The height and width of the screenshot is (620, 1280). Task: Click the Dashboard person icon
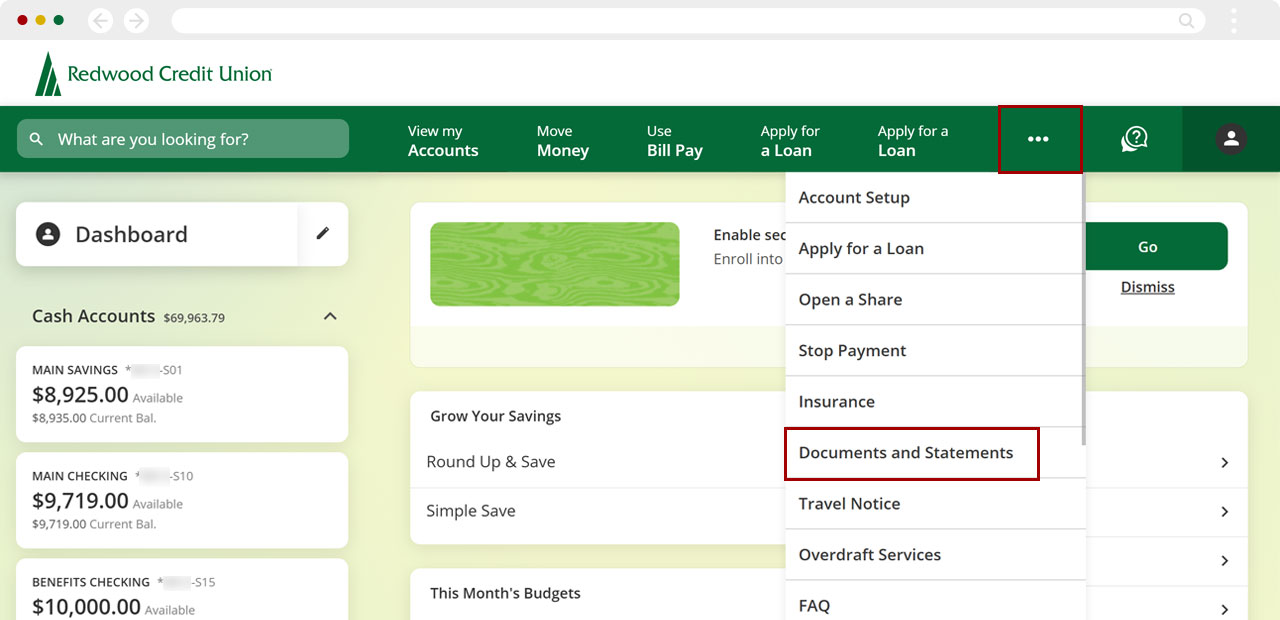pos(47,234)
